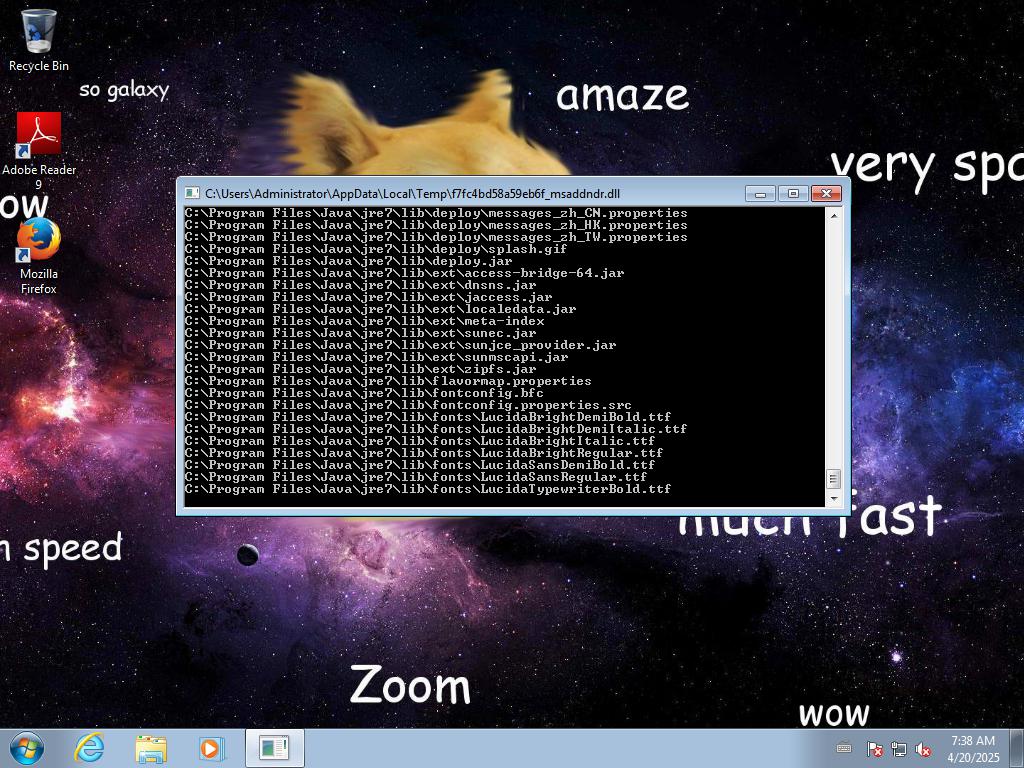Click the console scrollbar thumb
Viewport: 1024px width, 768px height.
click(833, 479)
